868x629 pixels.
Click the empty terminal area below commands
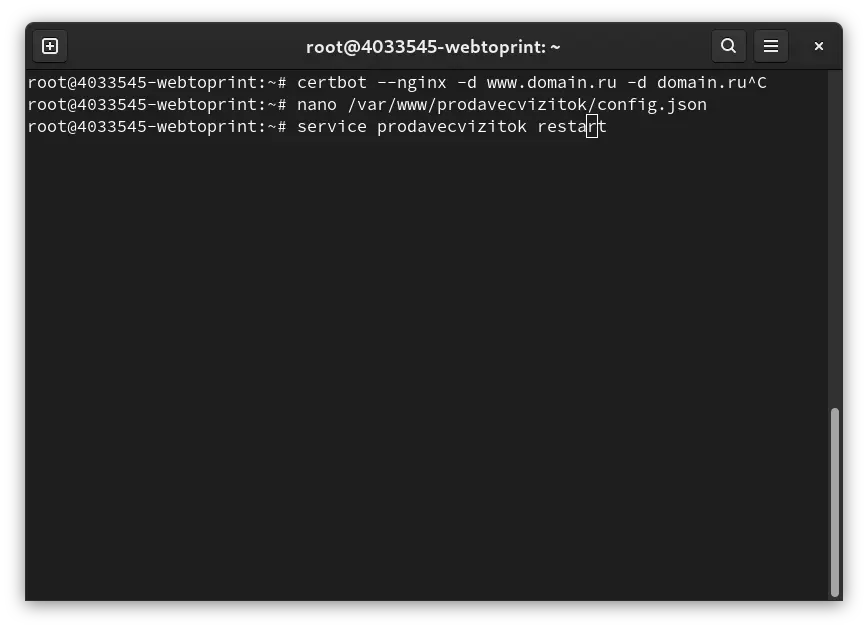click(x=426, y=365)
